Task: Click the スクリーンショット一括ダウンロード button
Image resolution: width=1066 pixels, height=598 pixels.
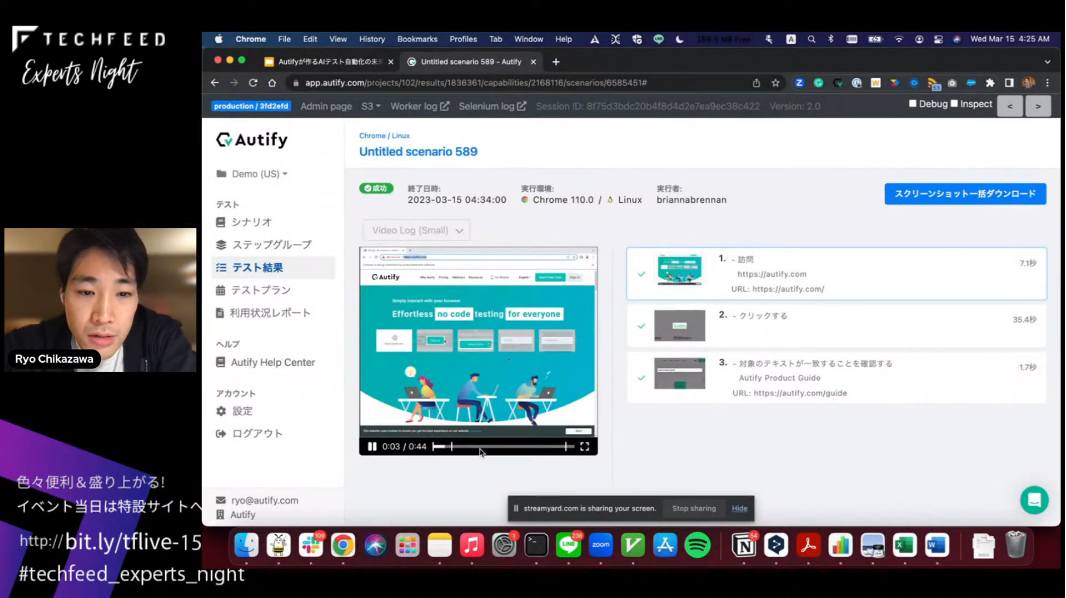Action: coord(965,194)
